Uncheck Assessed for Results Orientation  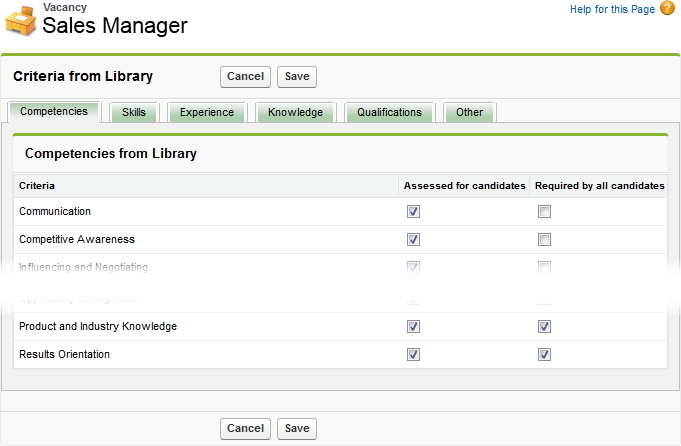[414, 355]
